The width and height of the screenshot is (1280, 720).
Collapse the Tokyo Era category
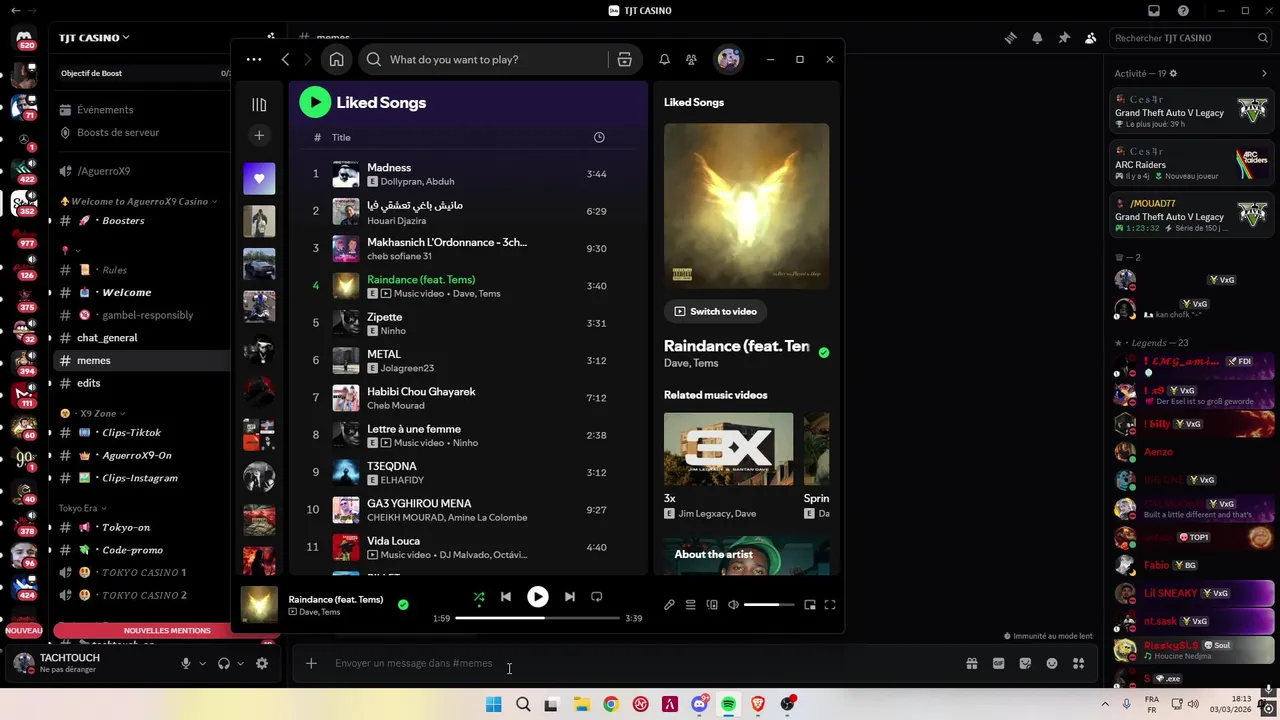82,508
